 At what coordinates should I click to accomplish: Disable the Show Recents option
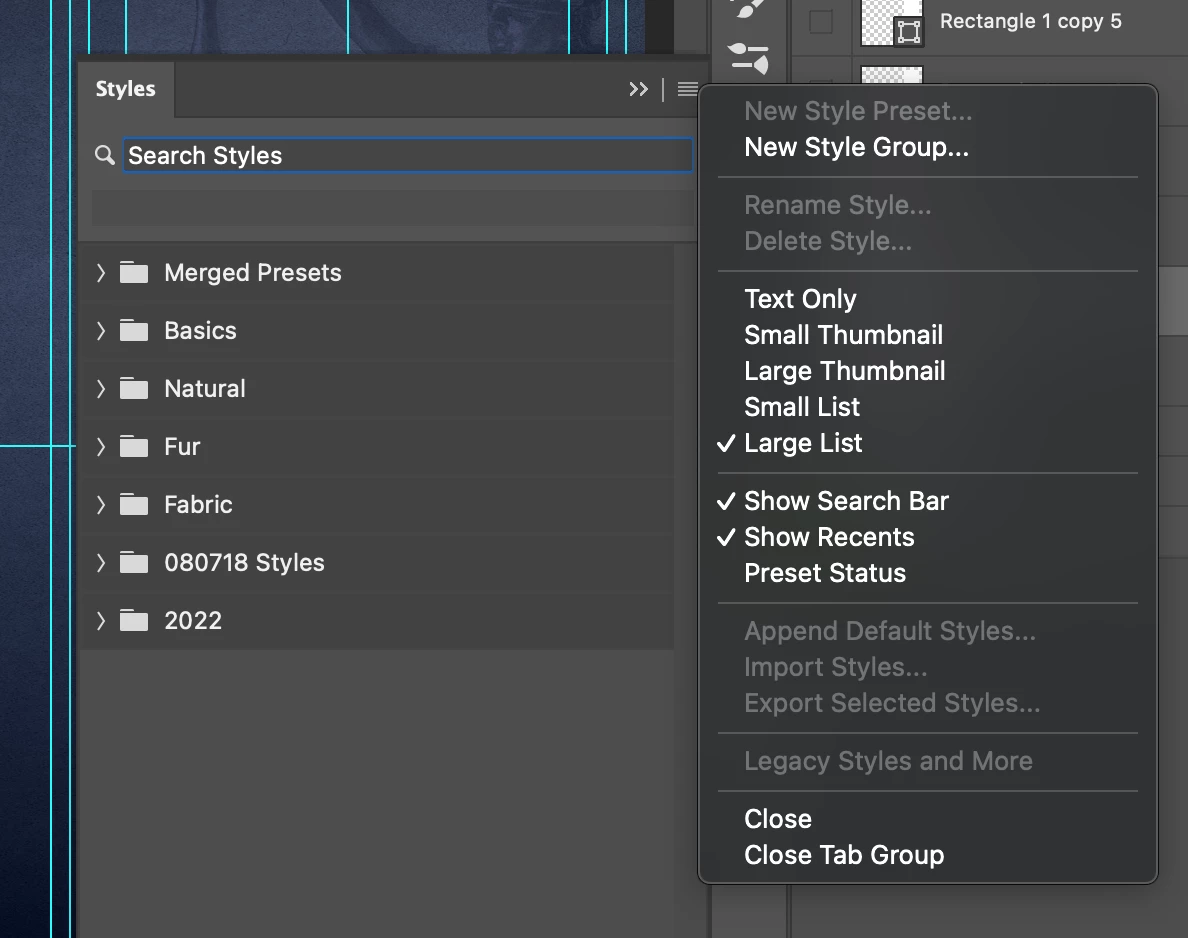829,537
